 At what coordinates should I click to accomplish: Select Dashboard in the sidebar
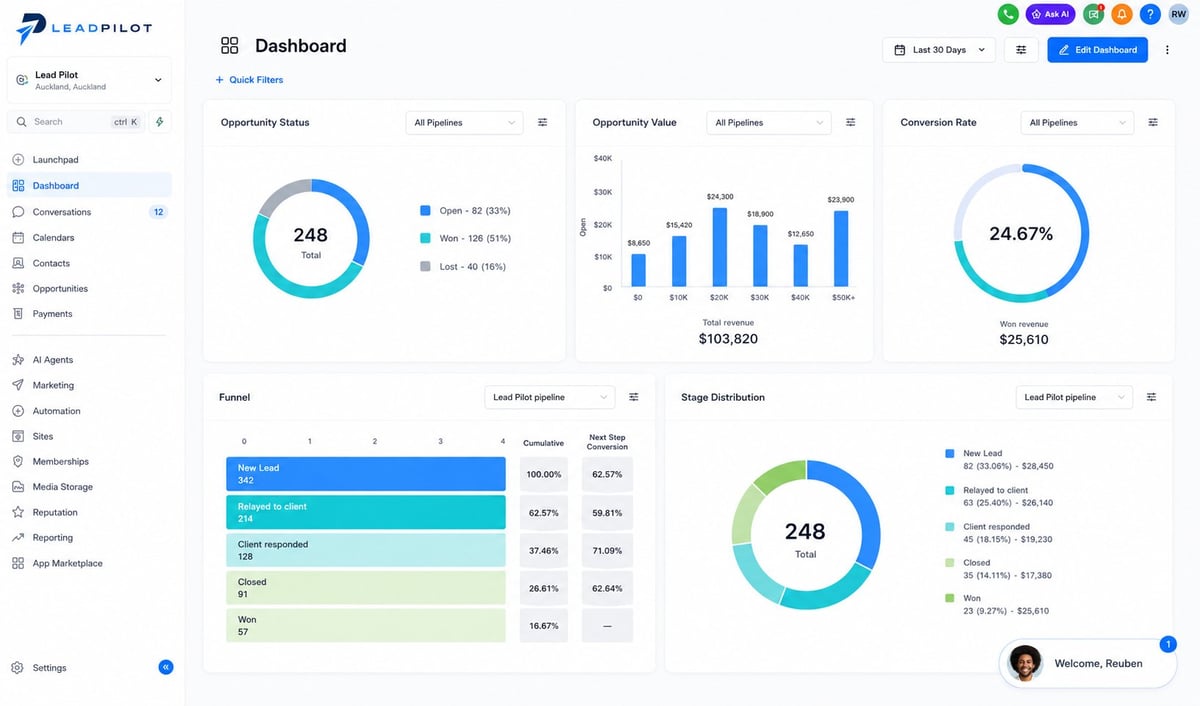point(89,186)
